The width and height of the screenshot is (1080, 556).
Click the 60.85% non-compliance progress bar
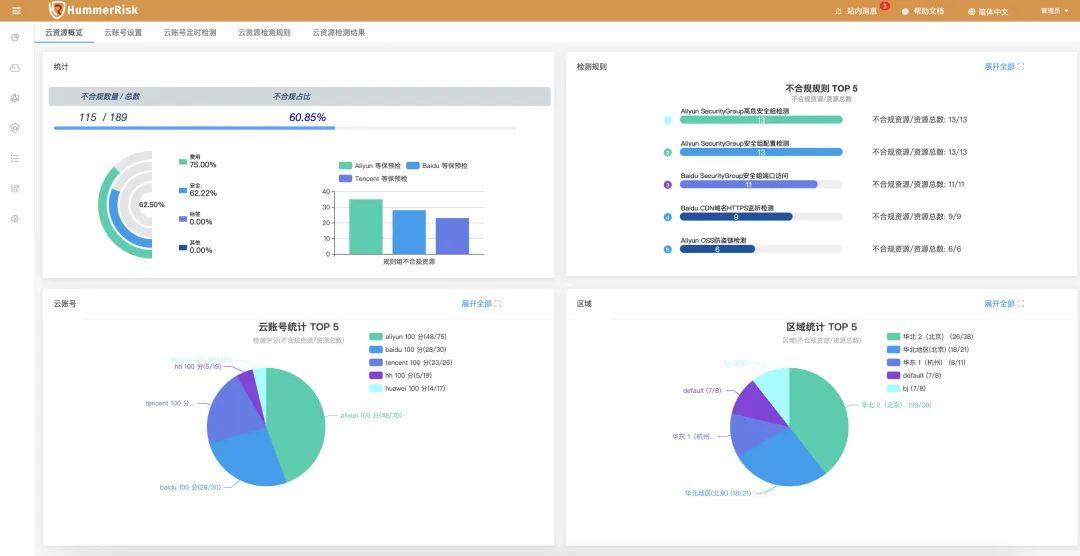[285, 128]
